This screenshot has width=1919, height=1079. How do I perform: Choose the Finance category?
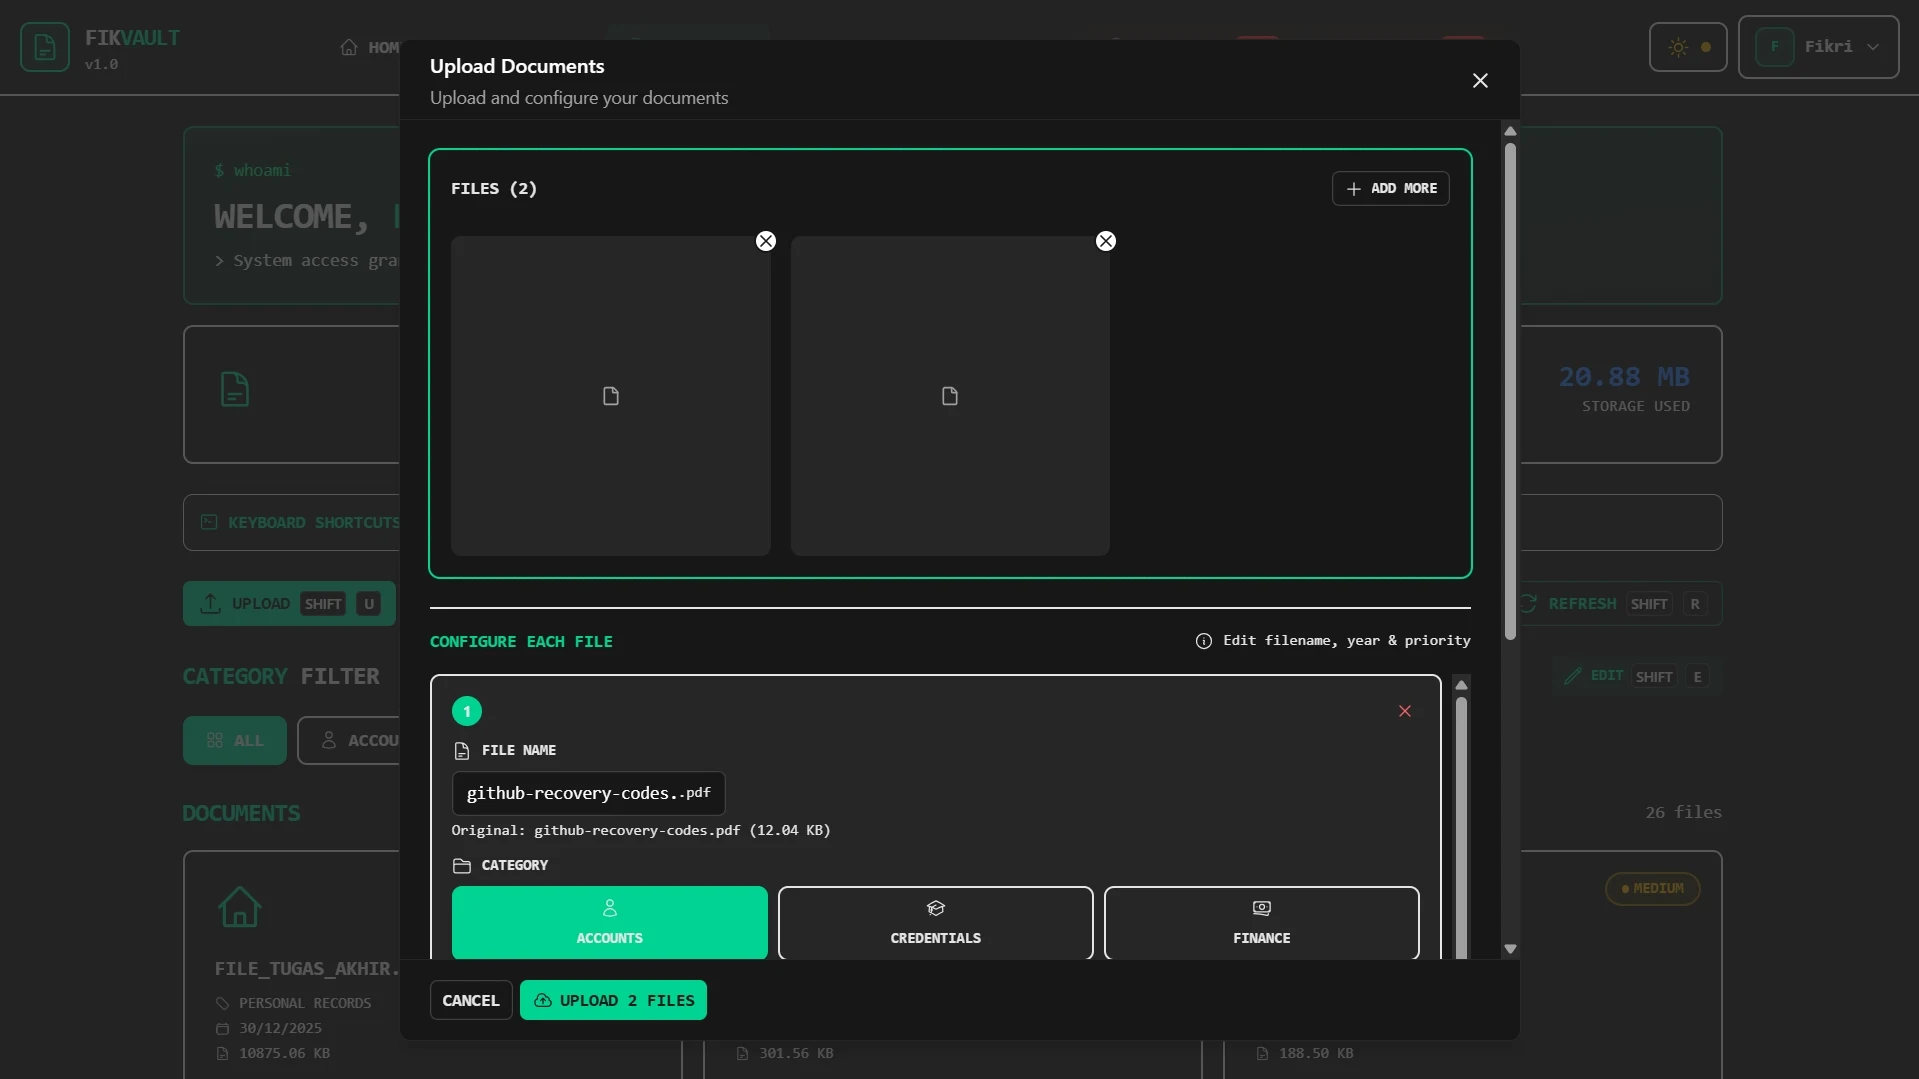(1261, 922)
